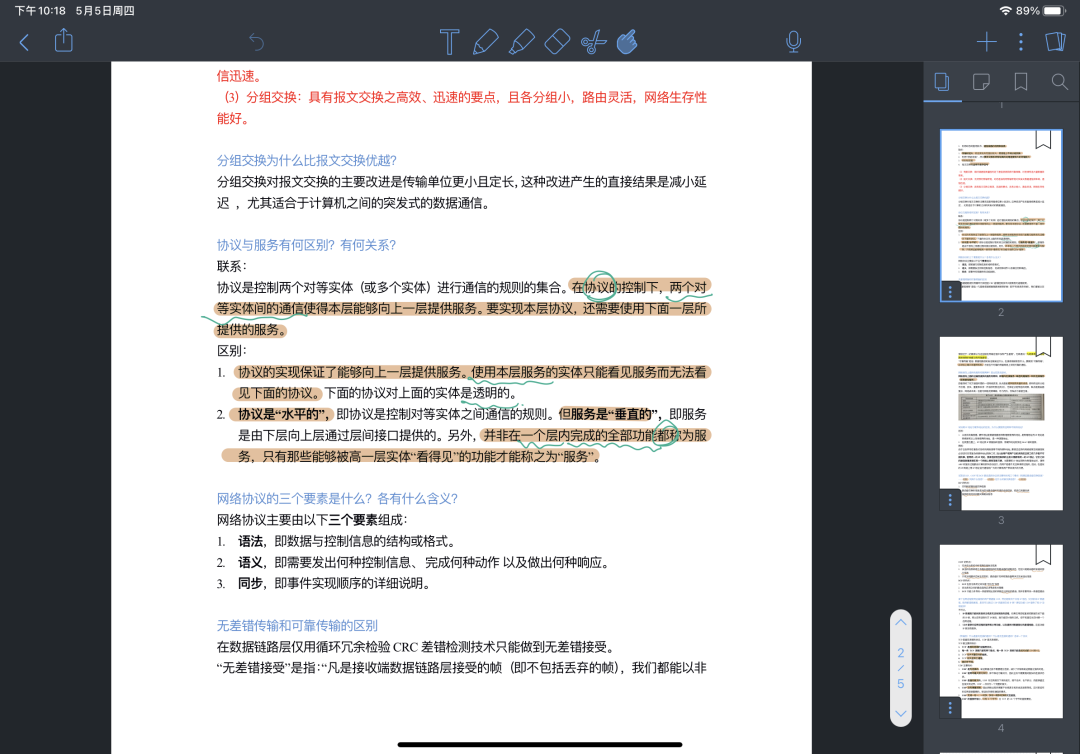Select the Highlighter tool
The width and height of the screenshot is (1080, 754).
click(x=521, y=42)
